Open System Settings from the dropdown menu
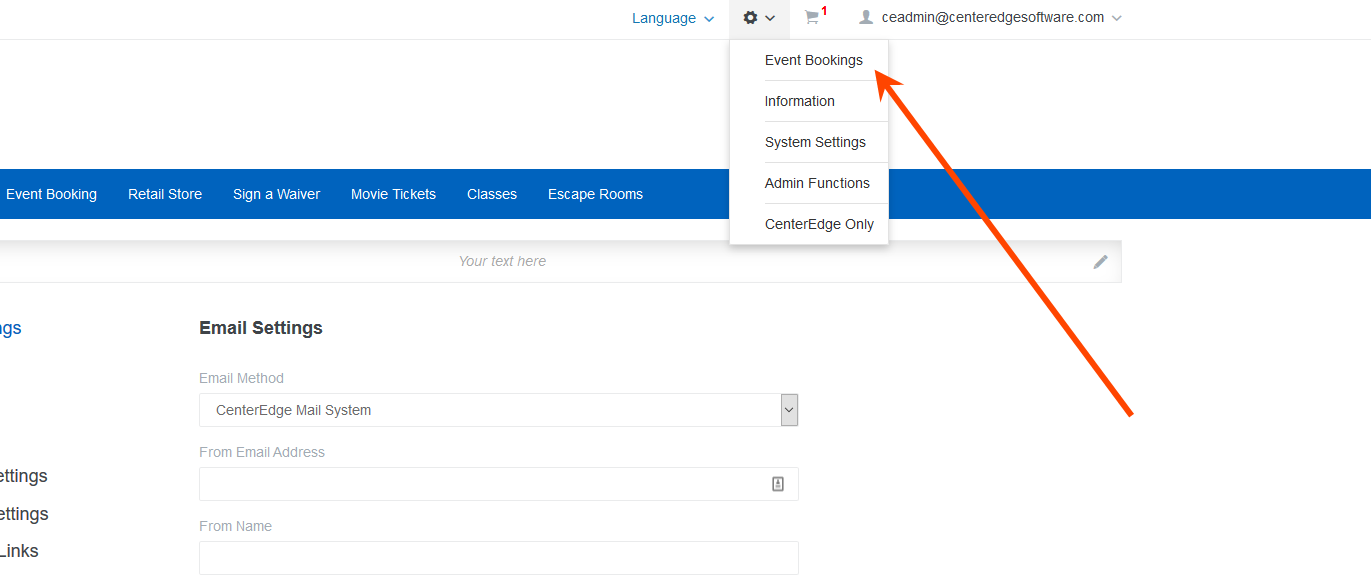Viewport: 1371px width, 584px height. click(x=815, y=142)
